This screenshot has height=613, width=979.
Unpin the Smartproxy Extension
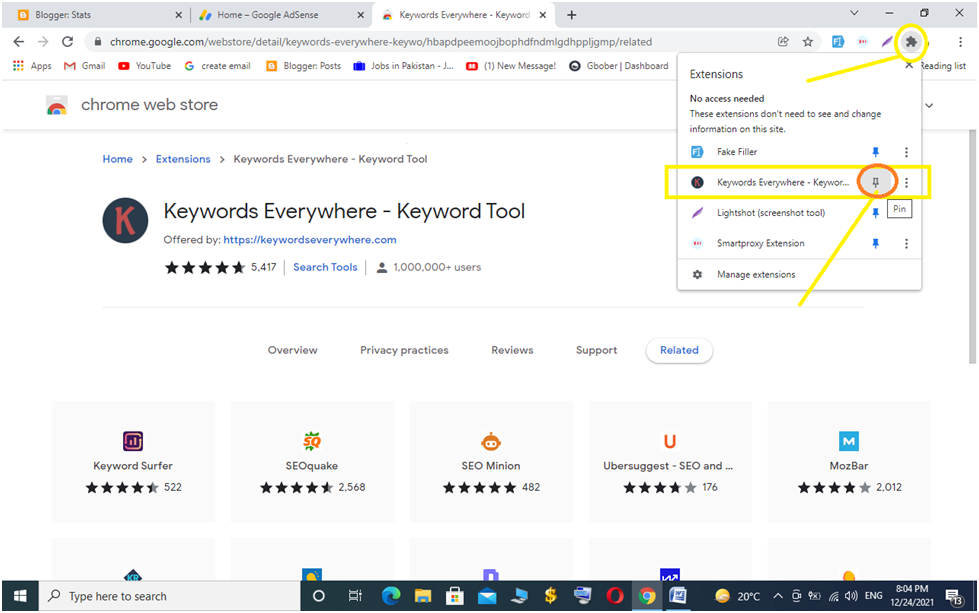point(875,243)
